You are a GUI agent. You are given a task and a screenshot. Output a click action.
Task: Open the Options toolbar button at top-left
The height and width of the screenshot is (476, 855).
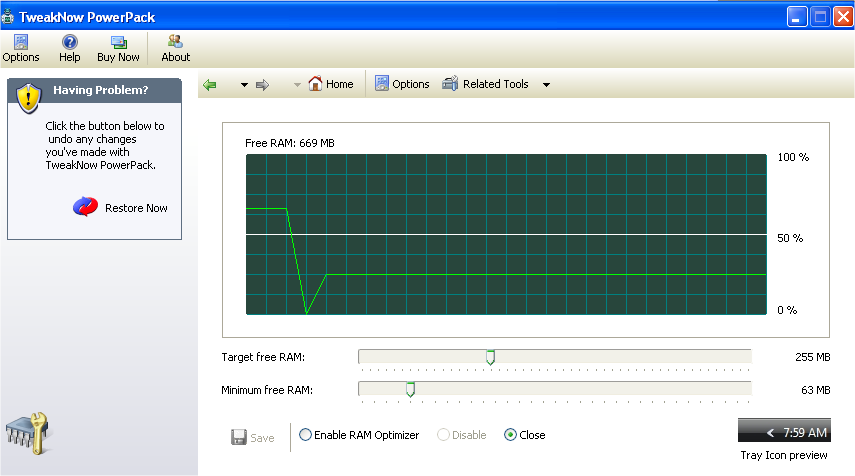pyautogui.click(x=21, y=49)
